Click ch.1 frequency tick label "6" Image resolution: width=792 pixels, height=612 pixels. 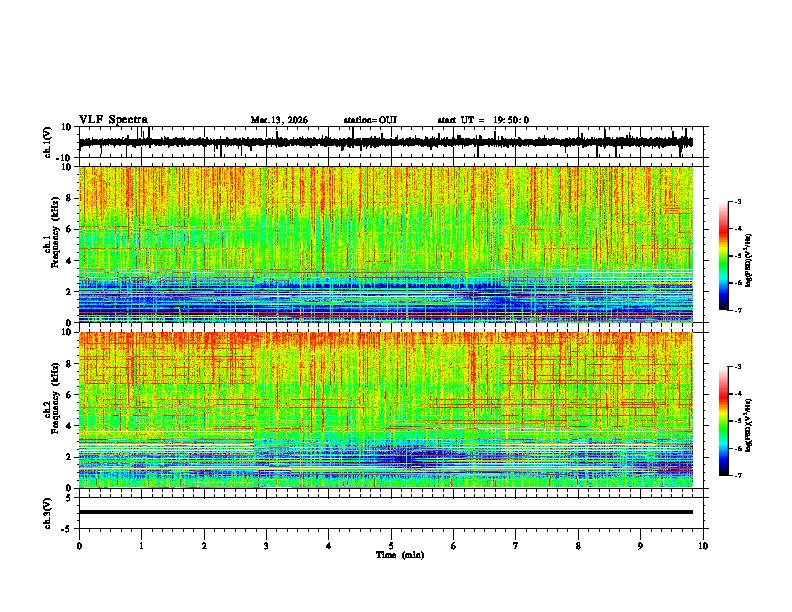[69, 230]
